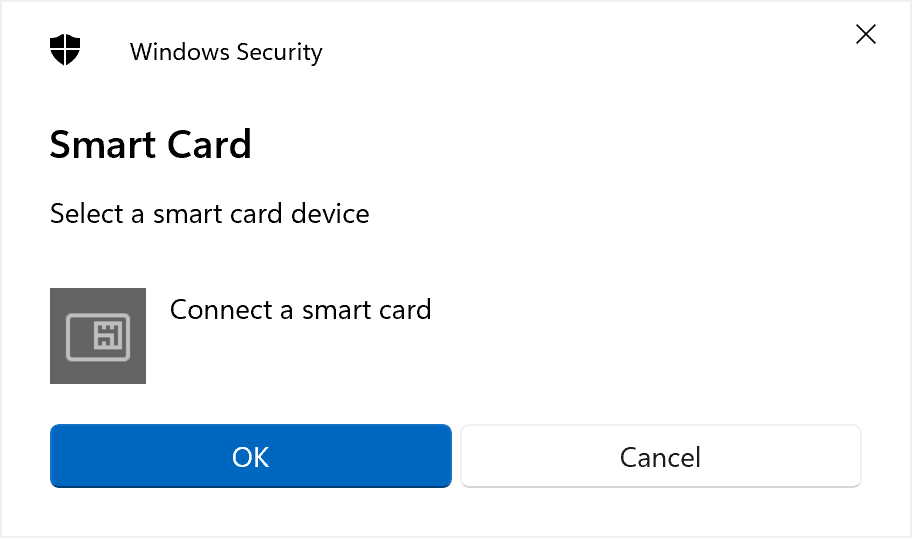Image resolution: width=912 pixels, height=538 pixels.
Task: Click the Select a smart card device prompt
Action: point(209,213)
